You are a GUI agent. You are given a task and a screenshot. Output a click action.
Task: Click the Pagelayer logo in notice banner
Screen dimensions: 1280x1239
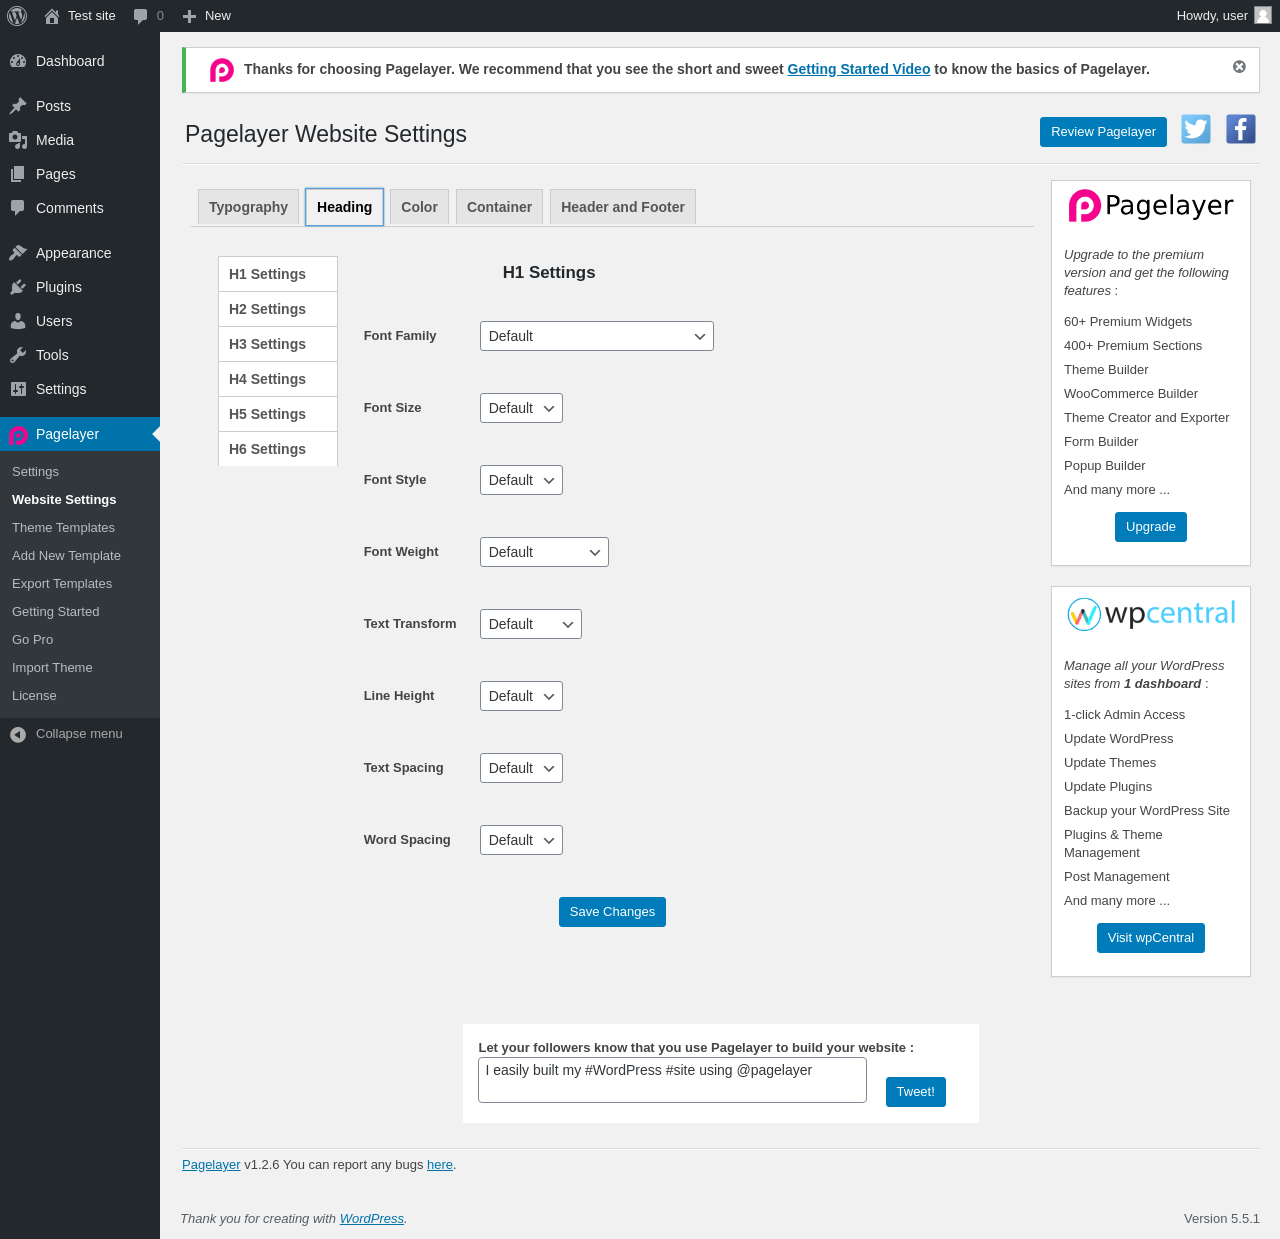click(x=222, y=70)
